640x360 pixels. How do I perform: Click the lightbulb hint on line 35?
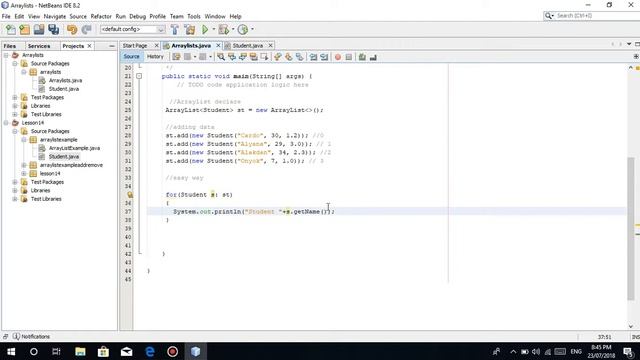(x=130, y=195)
